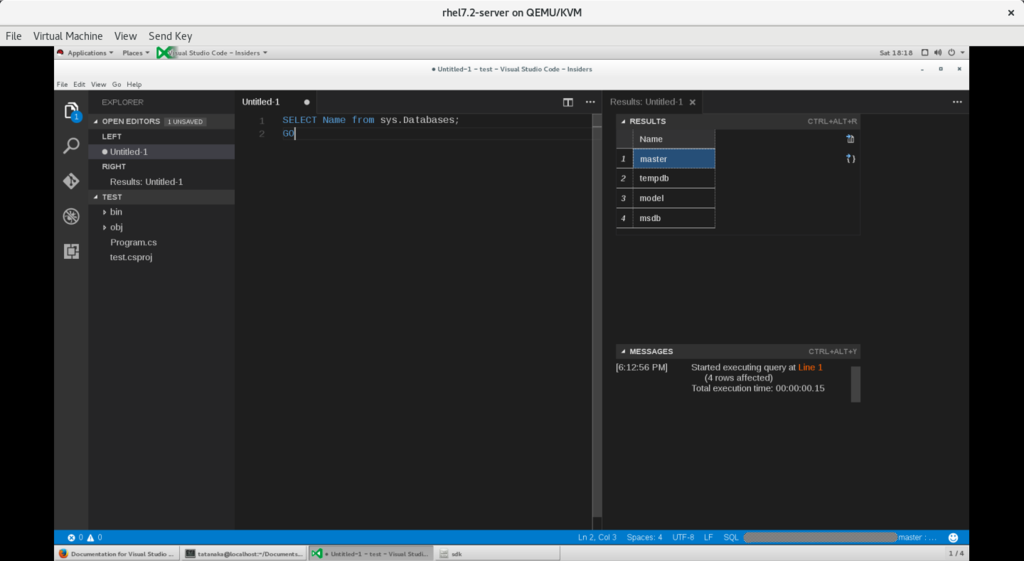This screenshot has height=561, width=1024.
Task: Click the Name column header
Action: pos(674,139)
